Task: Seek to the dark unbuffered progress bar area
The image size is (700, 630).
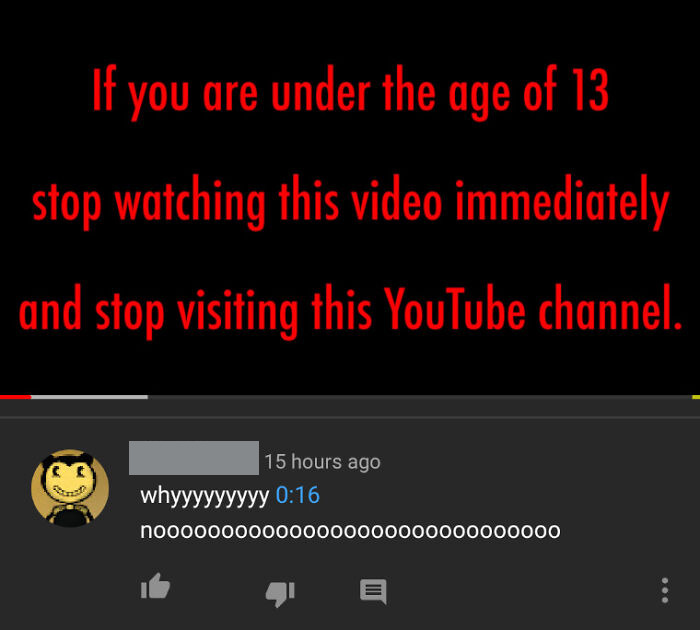Action: [420, 397]
